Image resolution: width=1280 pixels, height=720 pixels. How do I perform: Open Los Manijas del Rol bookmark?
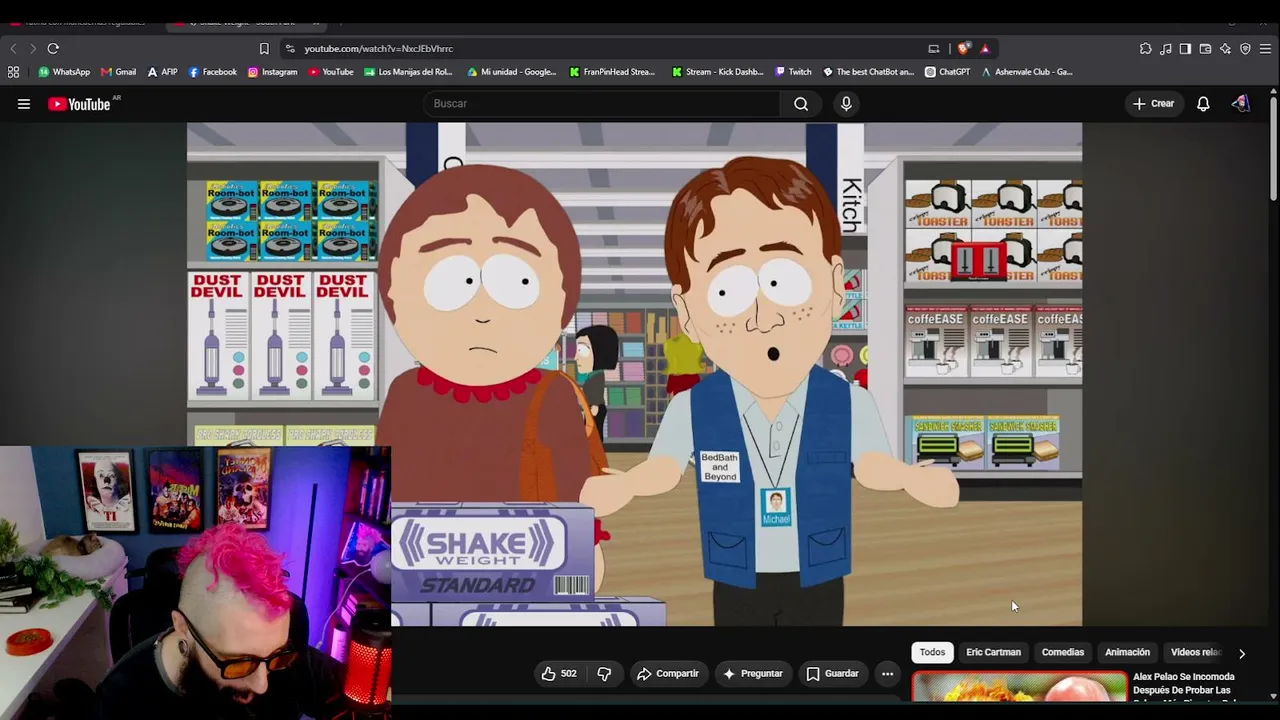point(409,72)
